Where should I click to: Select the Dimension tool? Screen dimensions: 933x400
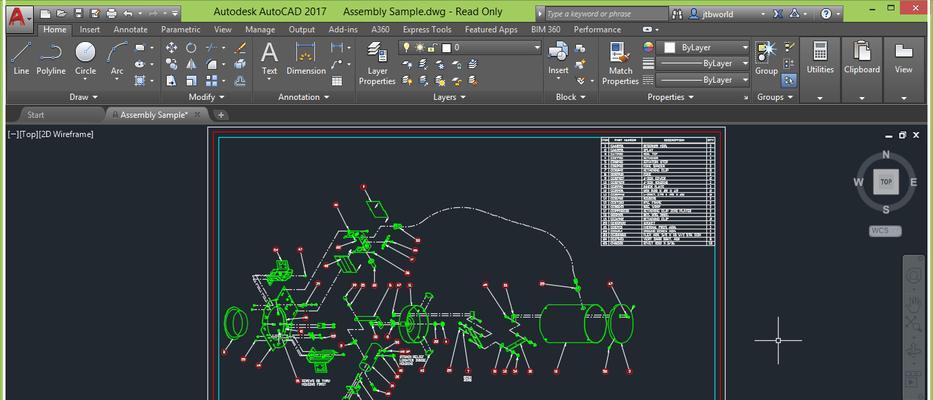pos(306,58)
